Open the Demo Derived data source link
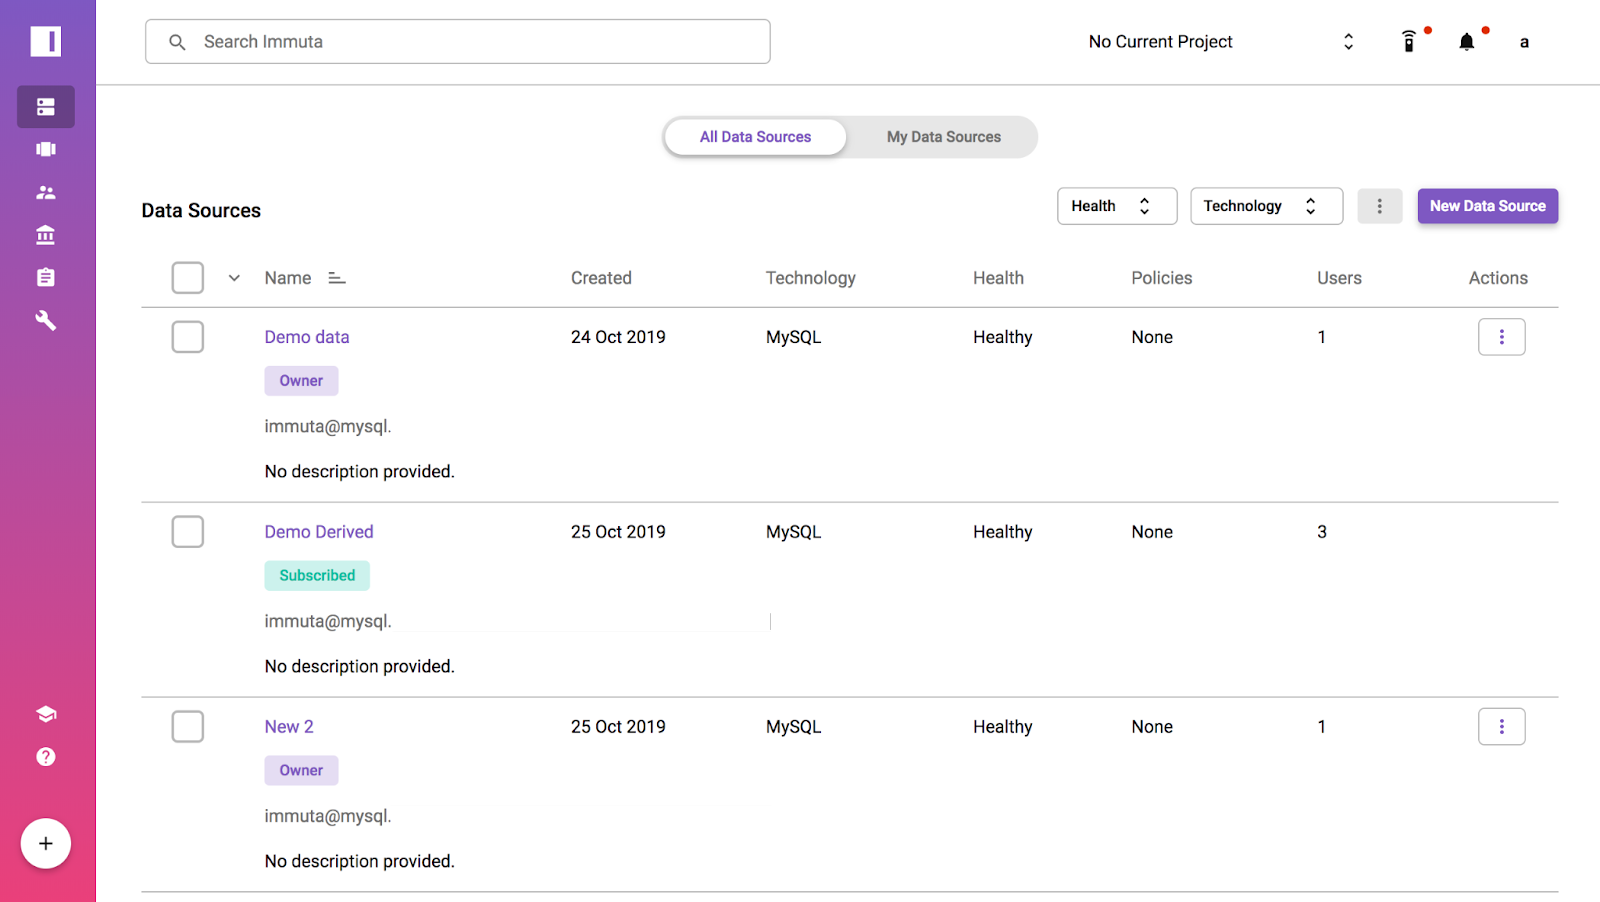The height and width of the screenshot is (902, 1600). (318, 531)
